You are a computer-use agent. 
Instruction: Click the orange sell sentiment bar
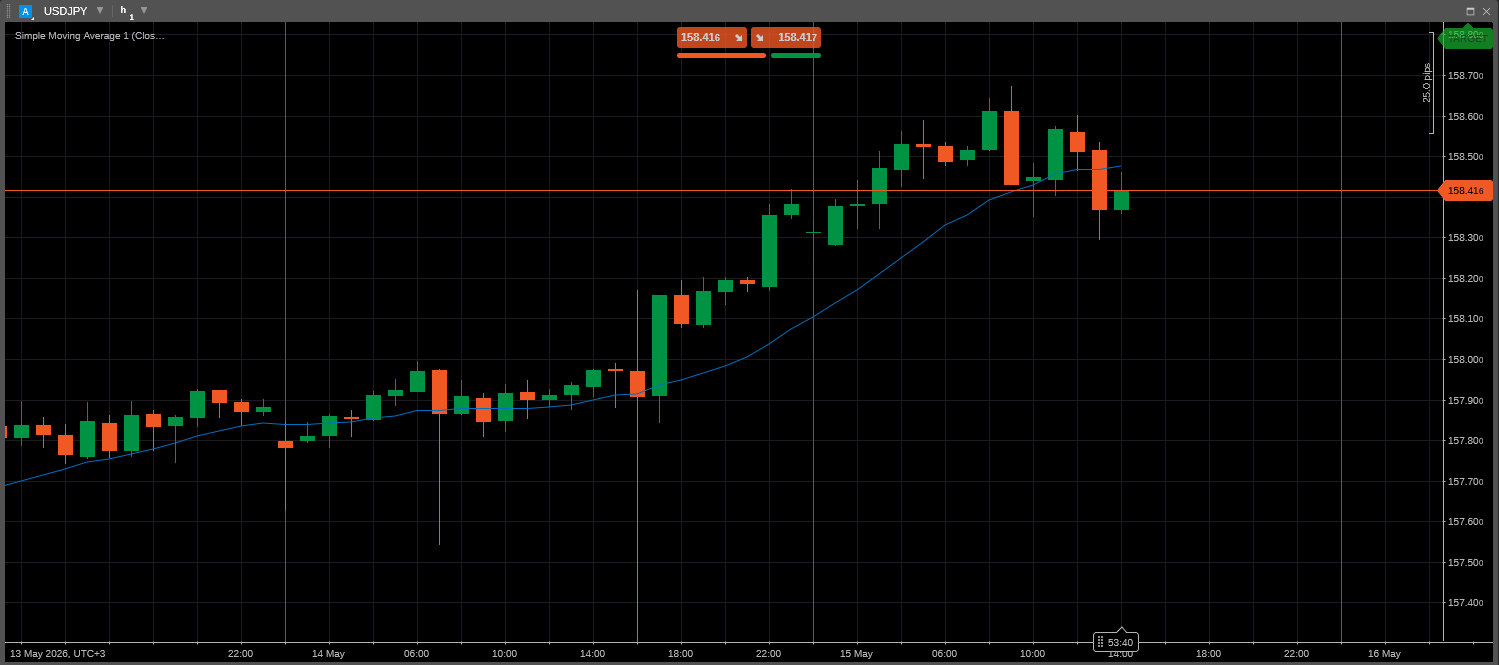(x=721, y=56)
